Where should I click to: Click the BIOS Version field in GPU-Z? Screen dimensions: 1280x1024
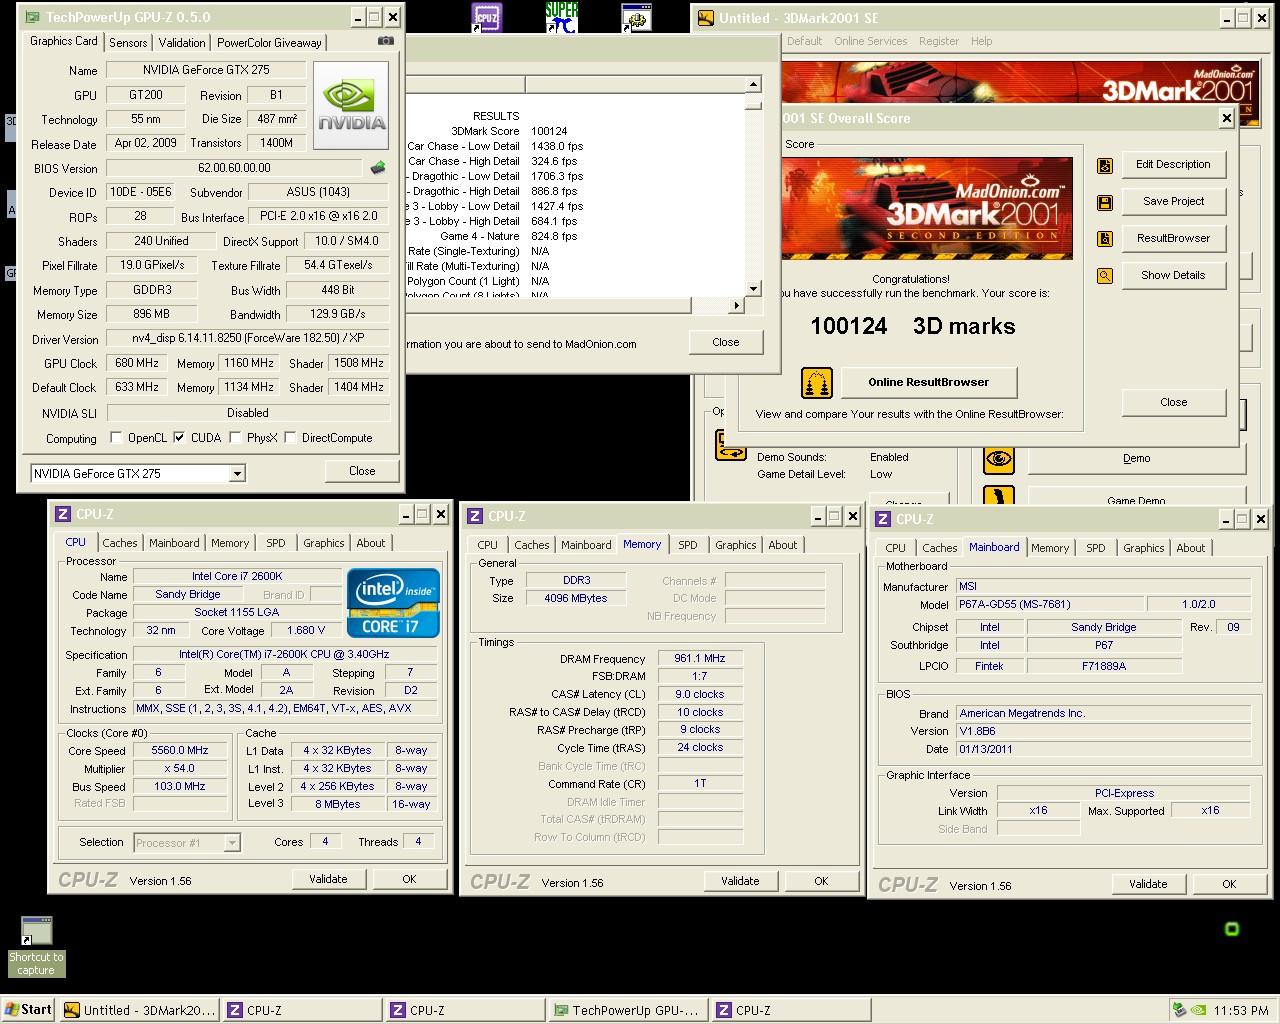[234, 168]
